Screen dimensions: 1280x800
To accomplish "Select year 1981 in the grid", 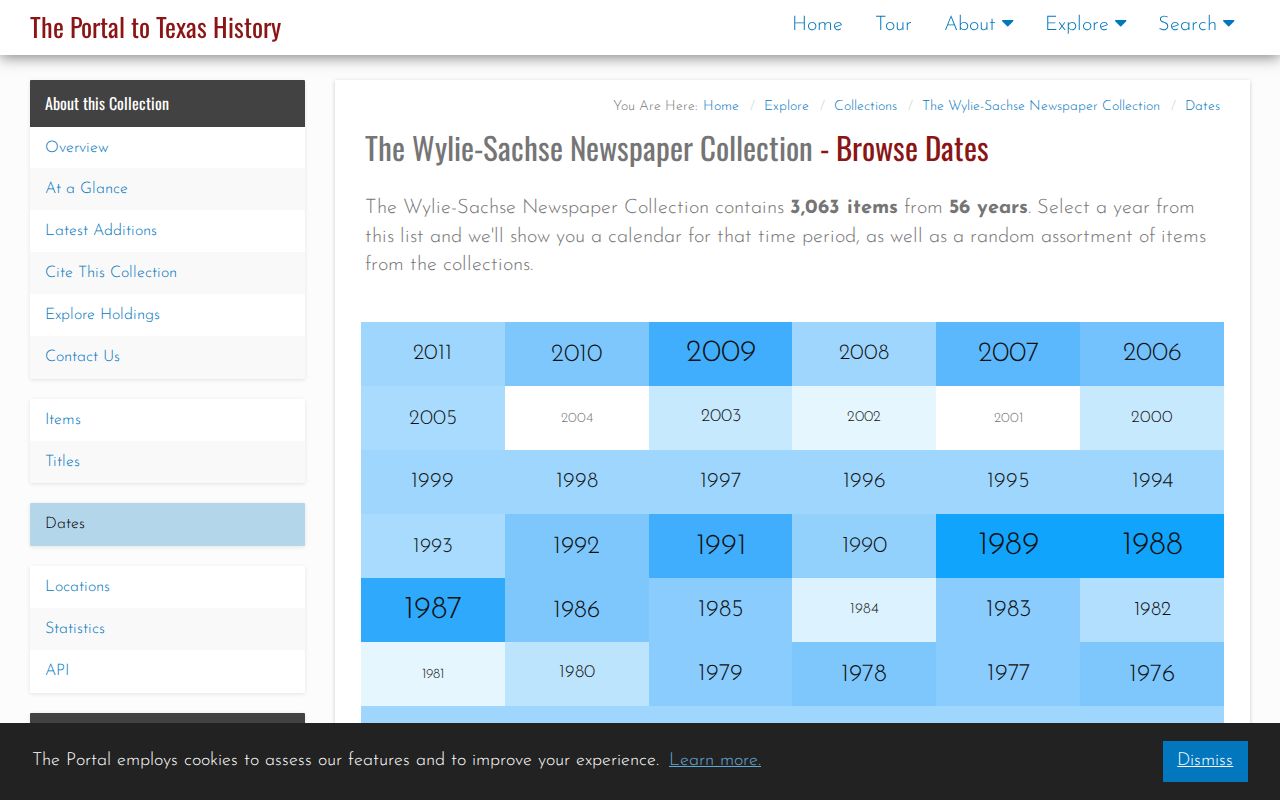I will click(x=433, y=673).
